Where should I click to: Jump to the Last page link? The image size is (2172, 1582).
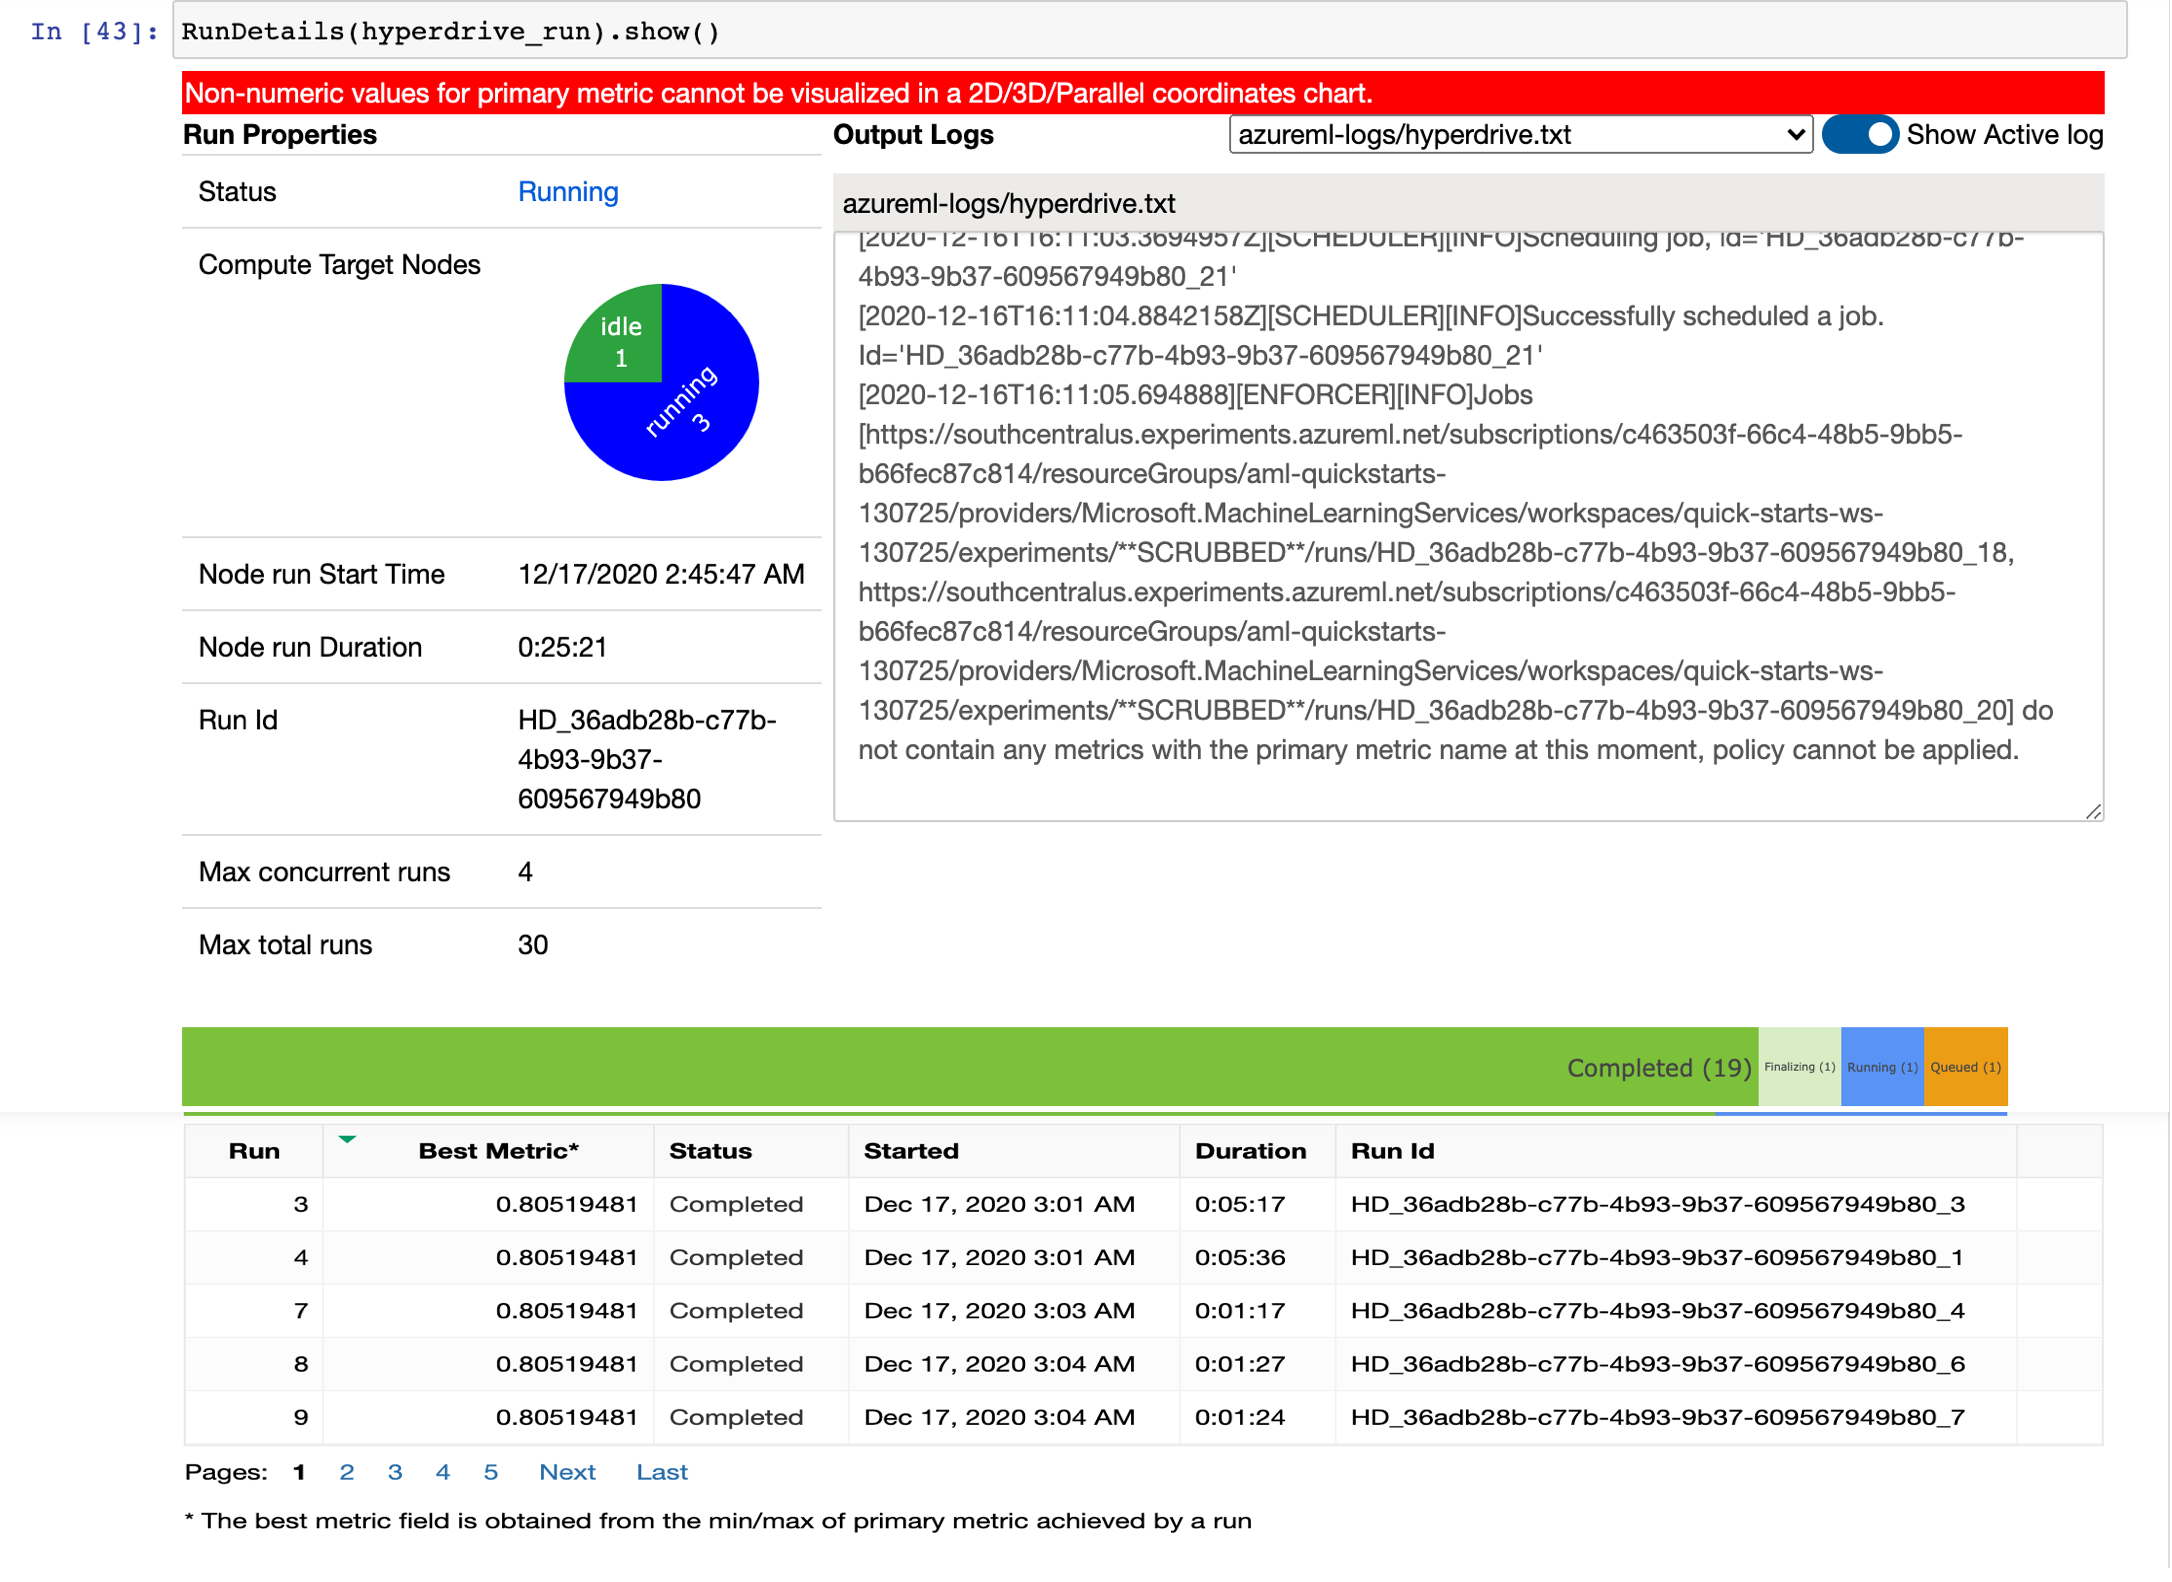662,1472
